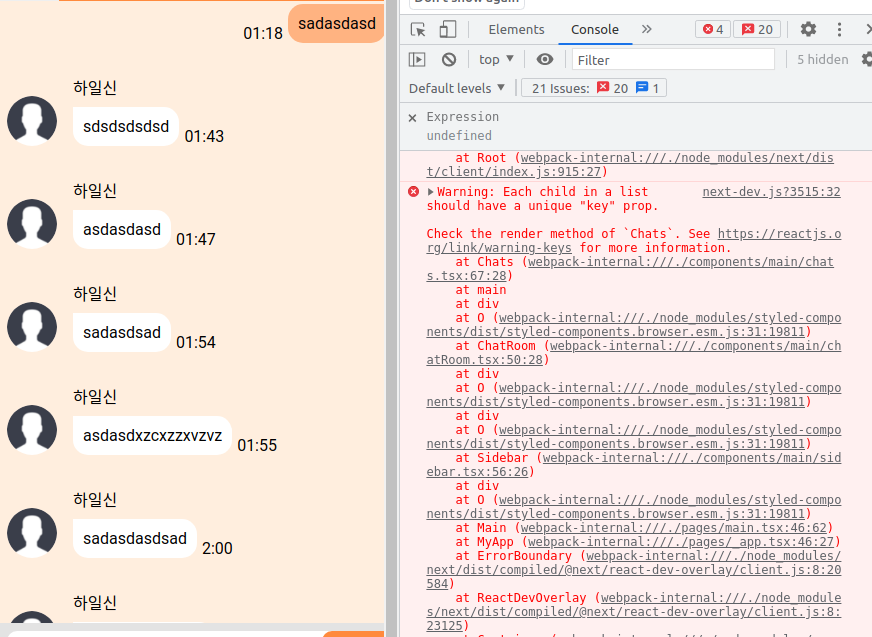Remove the live Expression with X
This screenshot has width=872, height=637.
[x=412, y=118]
